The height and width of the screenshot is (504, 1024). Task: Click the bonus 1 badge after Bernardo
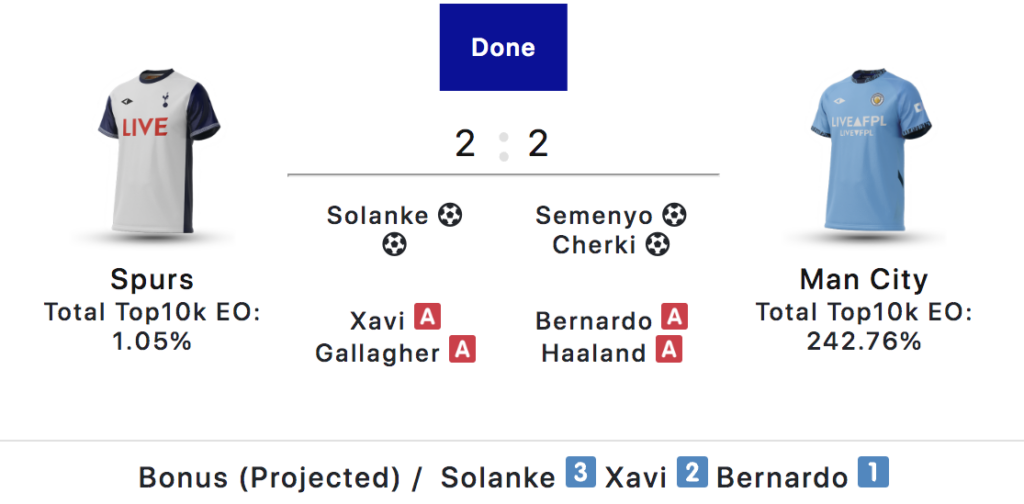coord(873,473)
